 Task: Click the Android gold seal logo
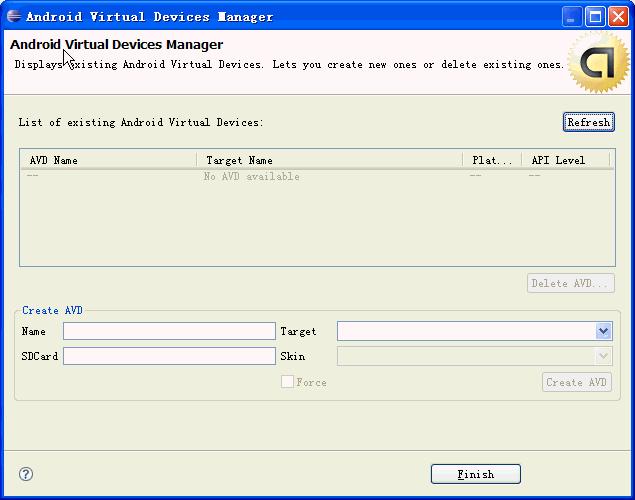(x=599, y=62)
